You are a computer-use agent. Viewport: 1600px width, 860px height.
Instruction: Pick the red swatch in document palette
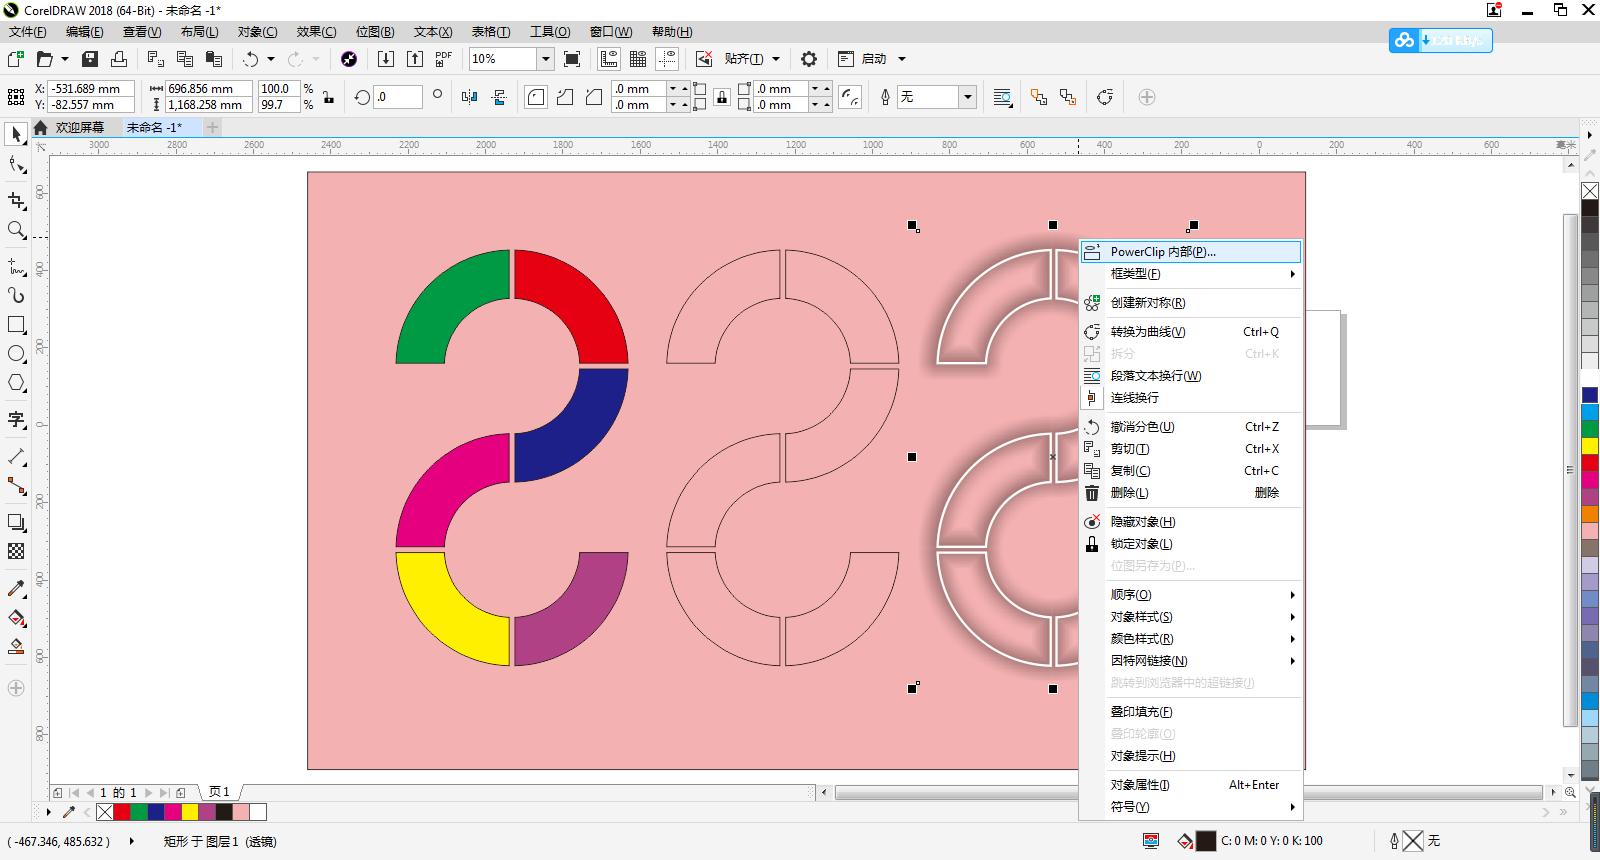(122, 812)
